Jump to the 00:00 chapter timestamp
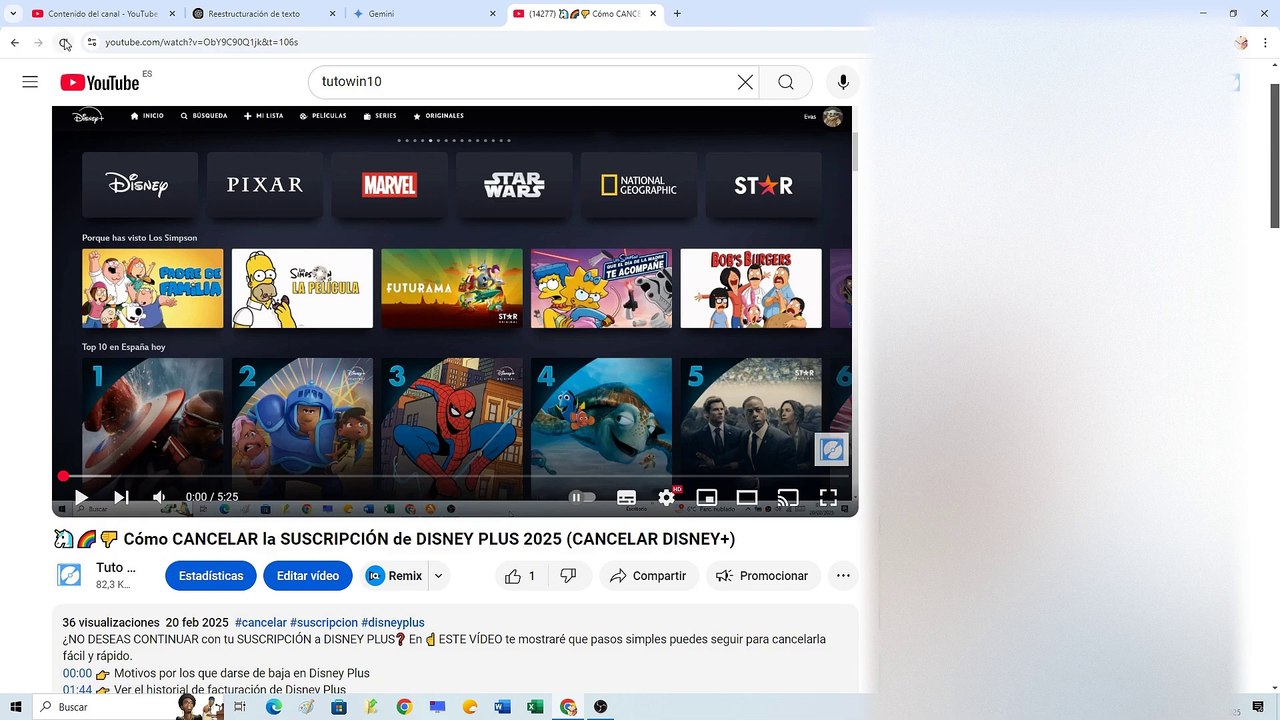 77,673
